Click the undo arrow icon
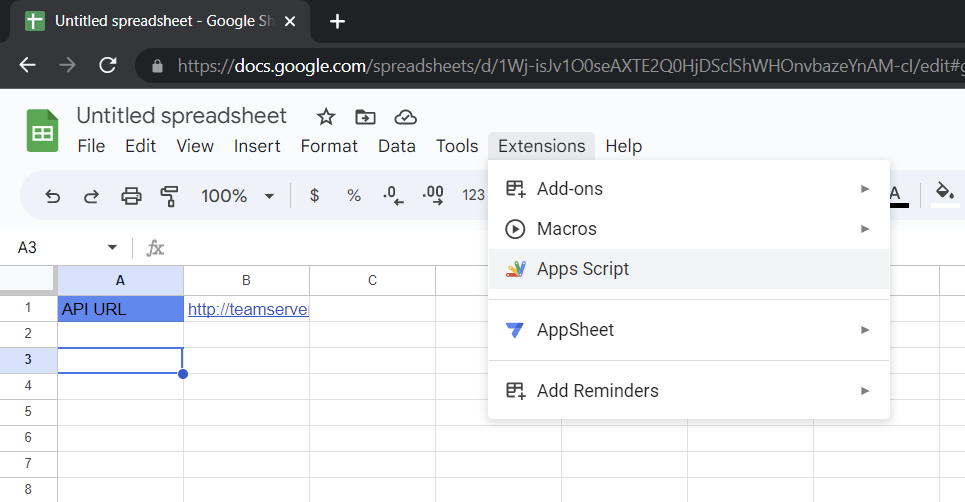The height and width of the screenshot is (502, 965). 53,196
